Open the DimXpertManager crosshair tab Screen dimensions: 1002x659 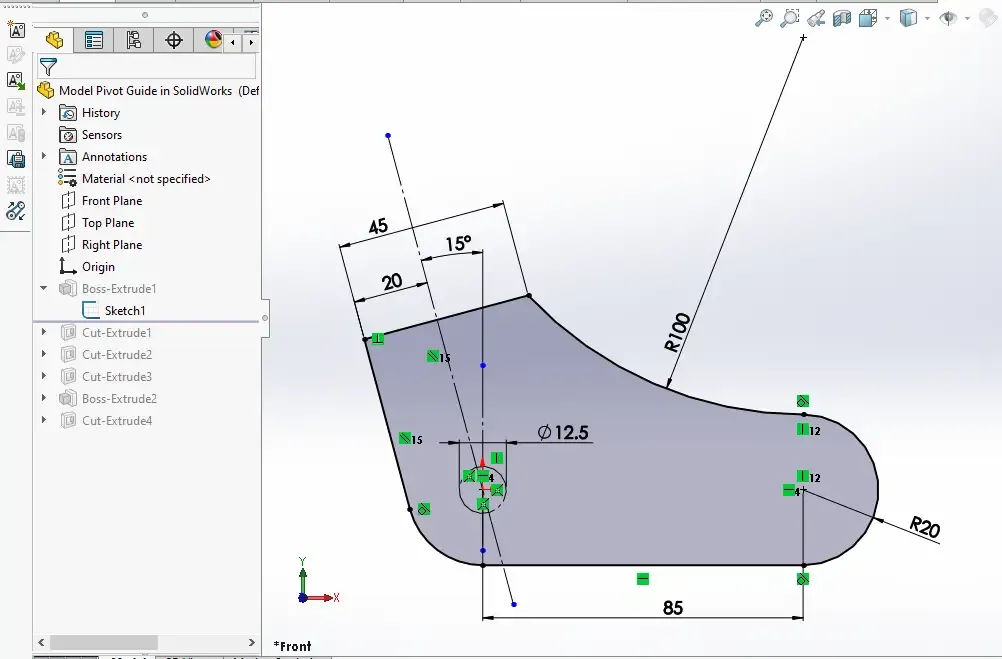point(173,41)
